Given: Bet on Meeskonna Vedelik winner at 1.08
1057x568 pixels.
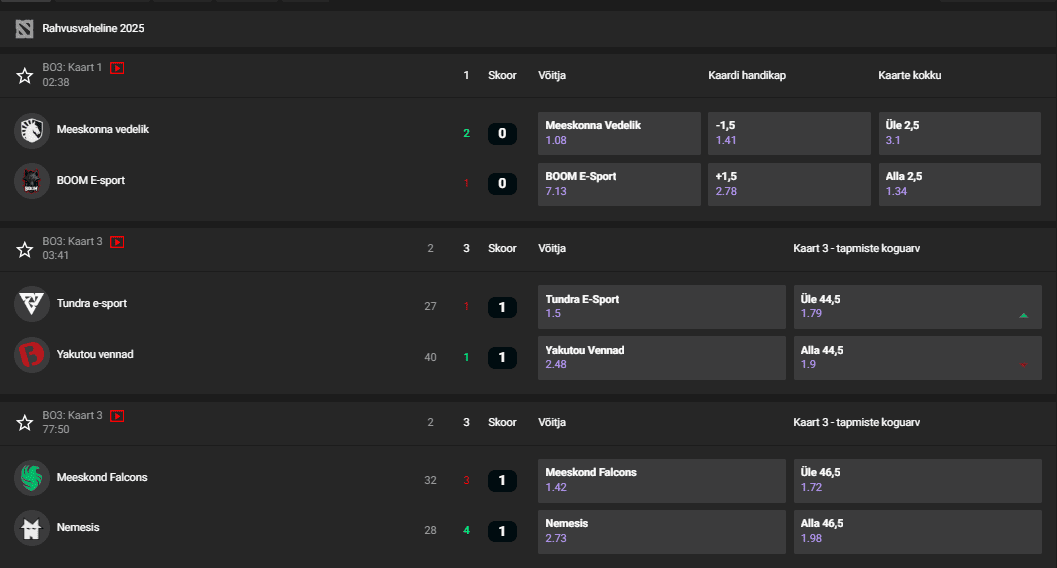Looking at the screenshot, I should tap(619, 133).
